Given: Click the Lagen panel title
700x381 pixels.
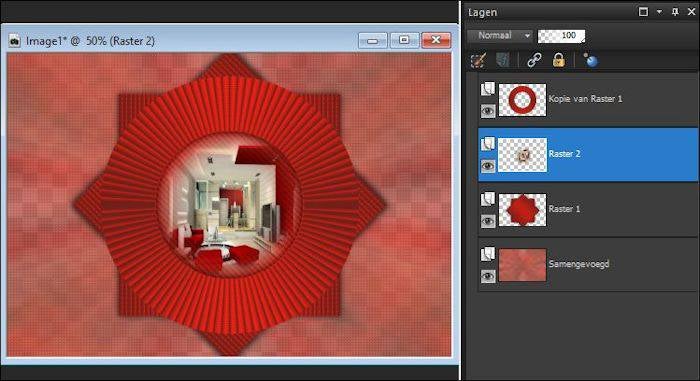Looking at the screenshot, I should click(482, 13).
